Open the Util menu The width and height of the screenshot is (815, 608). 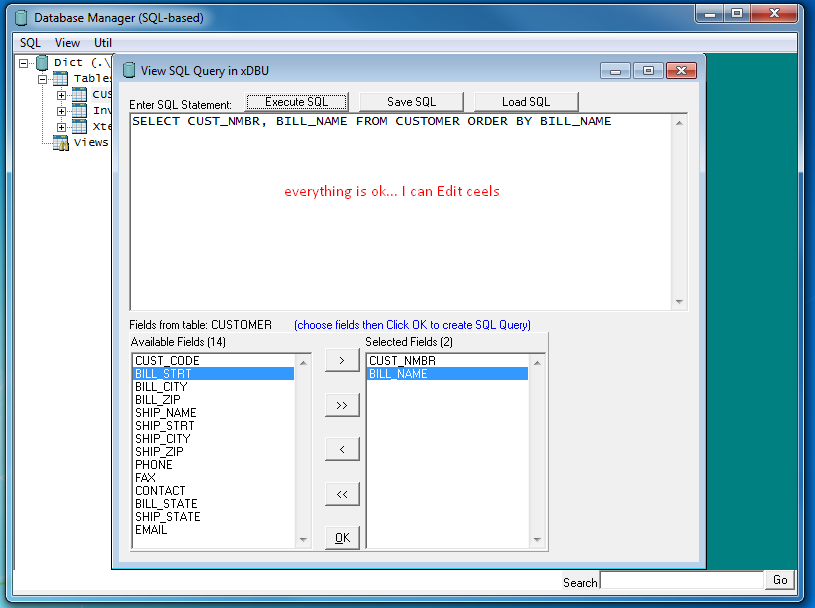point(103,43)
